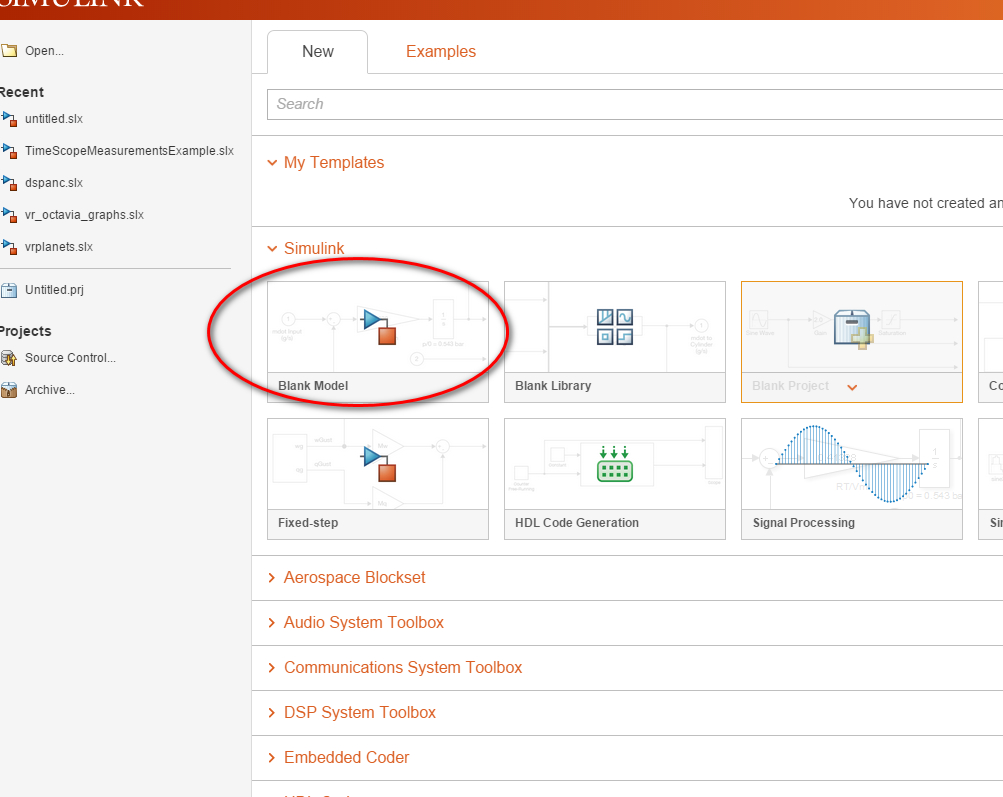Open recent file vrplanets.slx
Viewport: 1003px width, 797px height.
[x=59, y=247]
